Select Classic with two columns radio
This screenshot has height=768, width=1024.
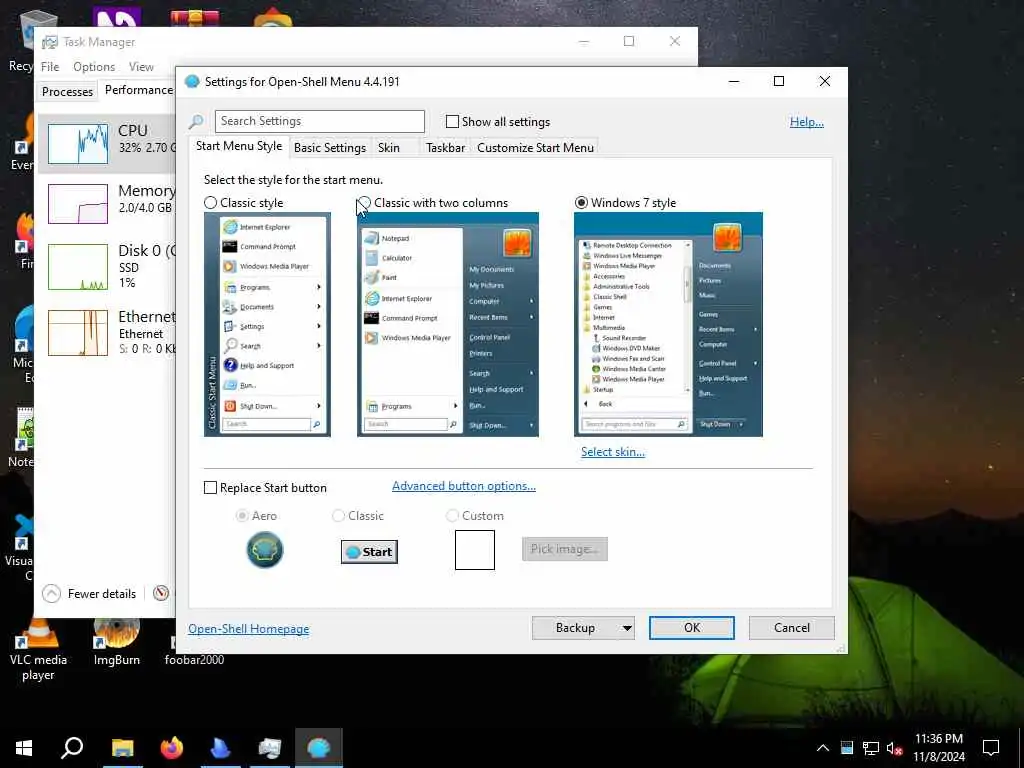364,203
